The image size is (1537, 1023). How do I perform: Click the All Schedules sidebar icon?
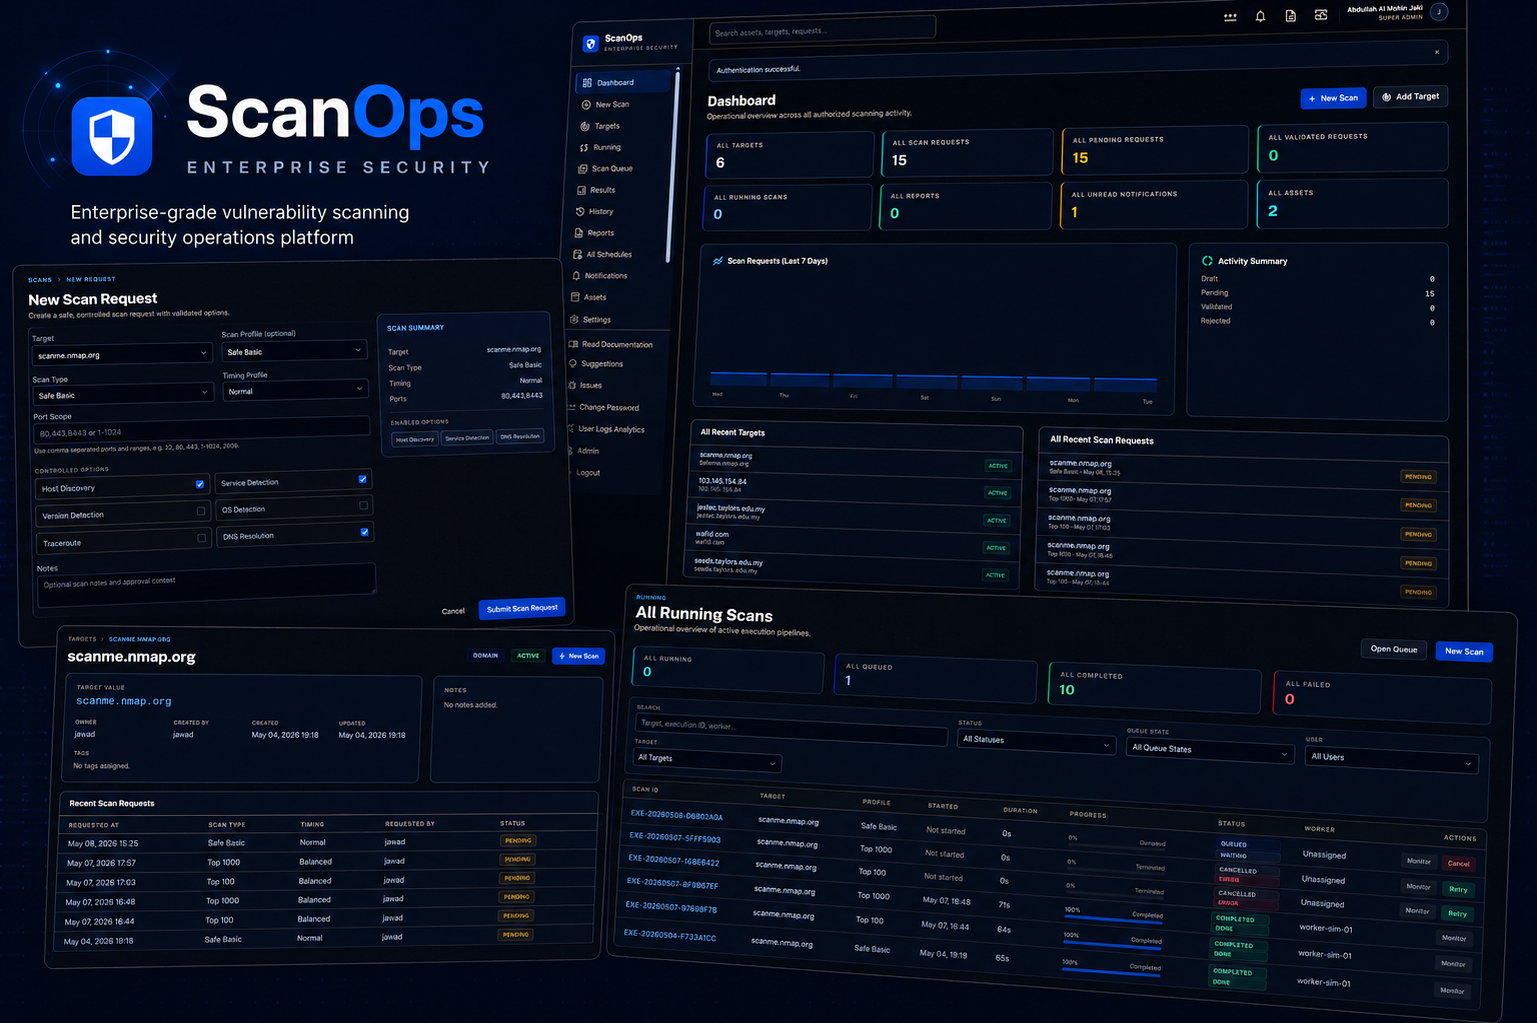coord(578,254)
